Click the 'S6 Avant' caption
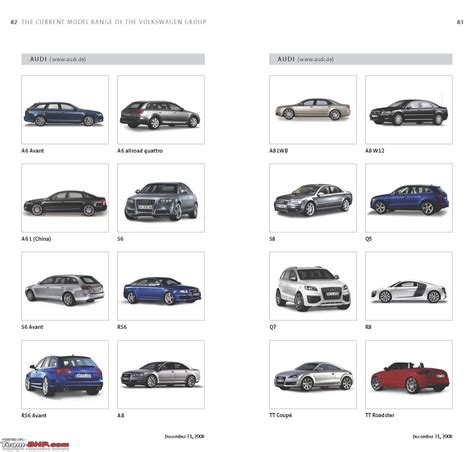474x452 pixels. point(32,327)
